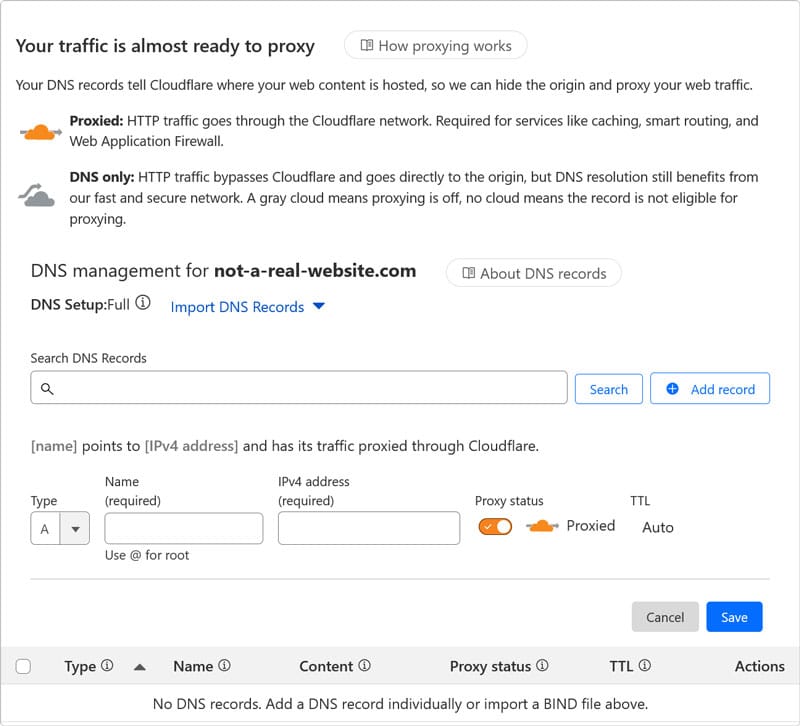Click info icon next to Type column

107,665
